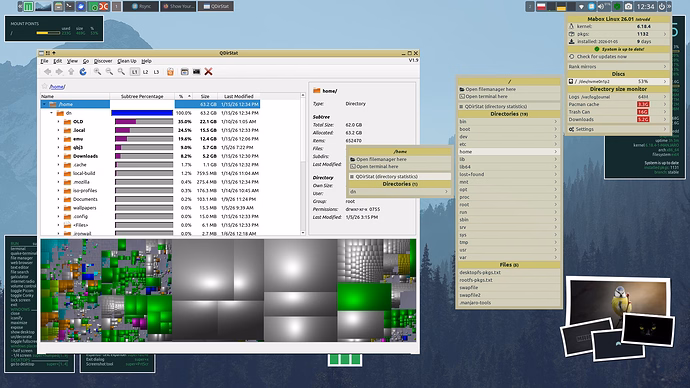Launch terminal from top panel
690x388 pixels.
tap(69, 6)
